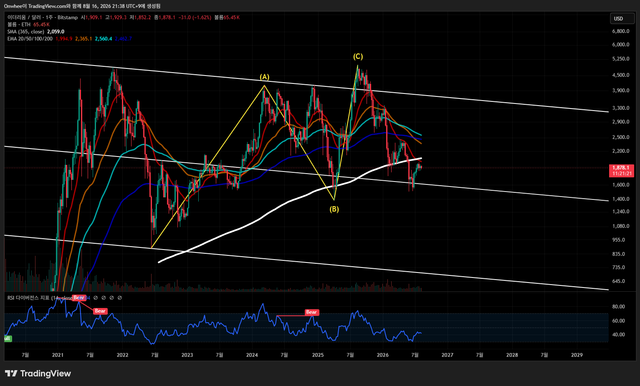The image size is (640, 386).
Task: Click the 2025 time axis label
Action: pos(318,355)
